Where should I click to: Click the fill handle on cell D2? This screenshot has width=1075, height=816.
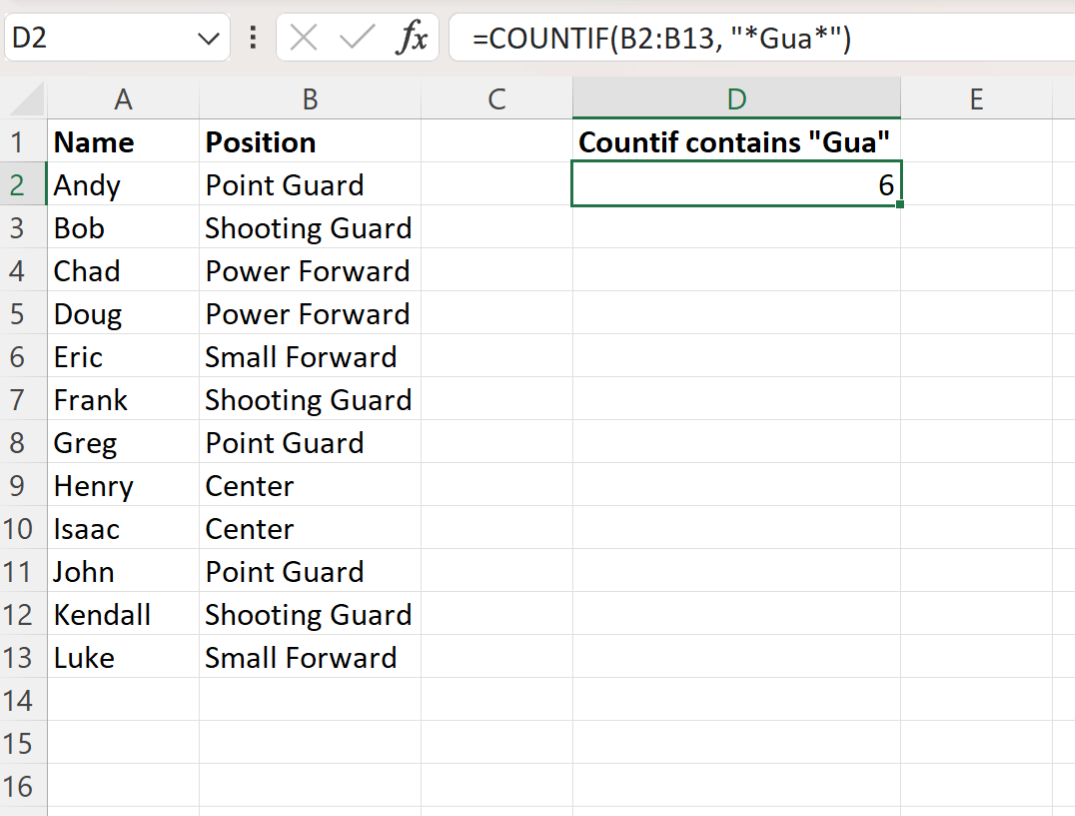[x=898, y=204]
